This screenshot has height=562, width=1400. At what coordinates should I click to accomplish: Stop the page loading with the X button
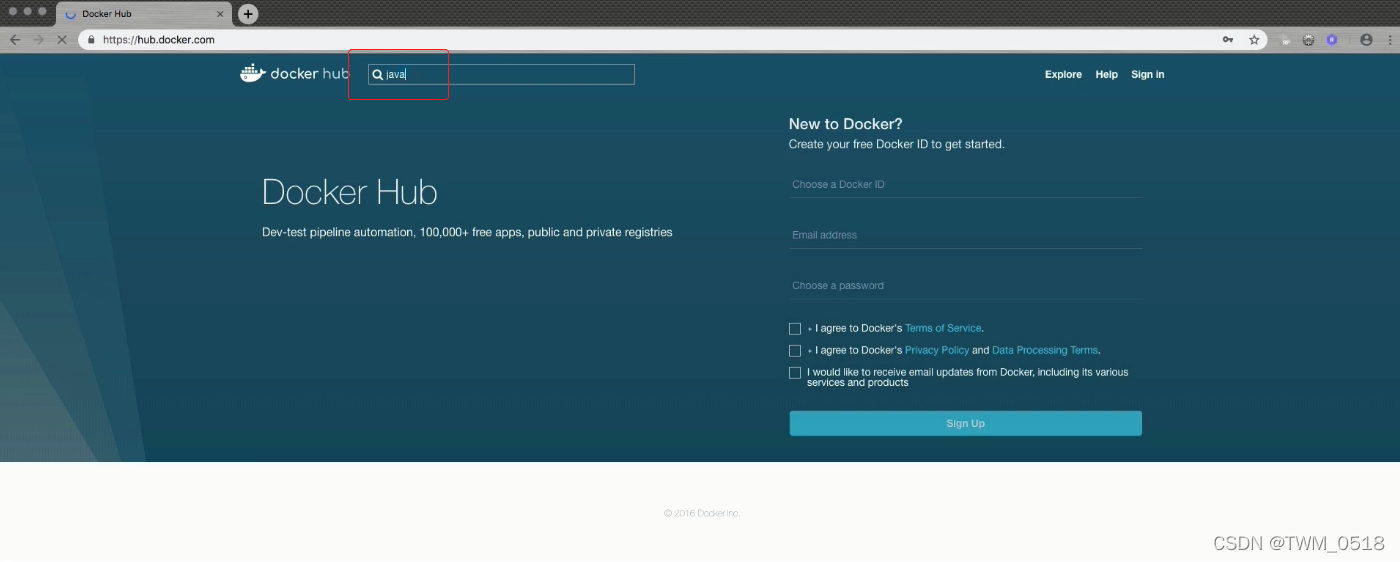click(62, 40)
